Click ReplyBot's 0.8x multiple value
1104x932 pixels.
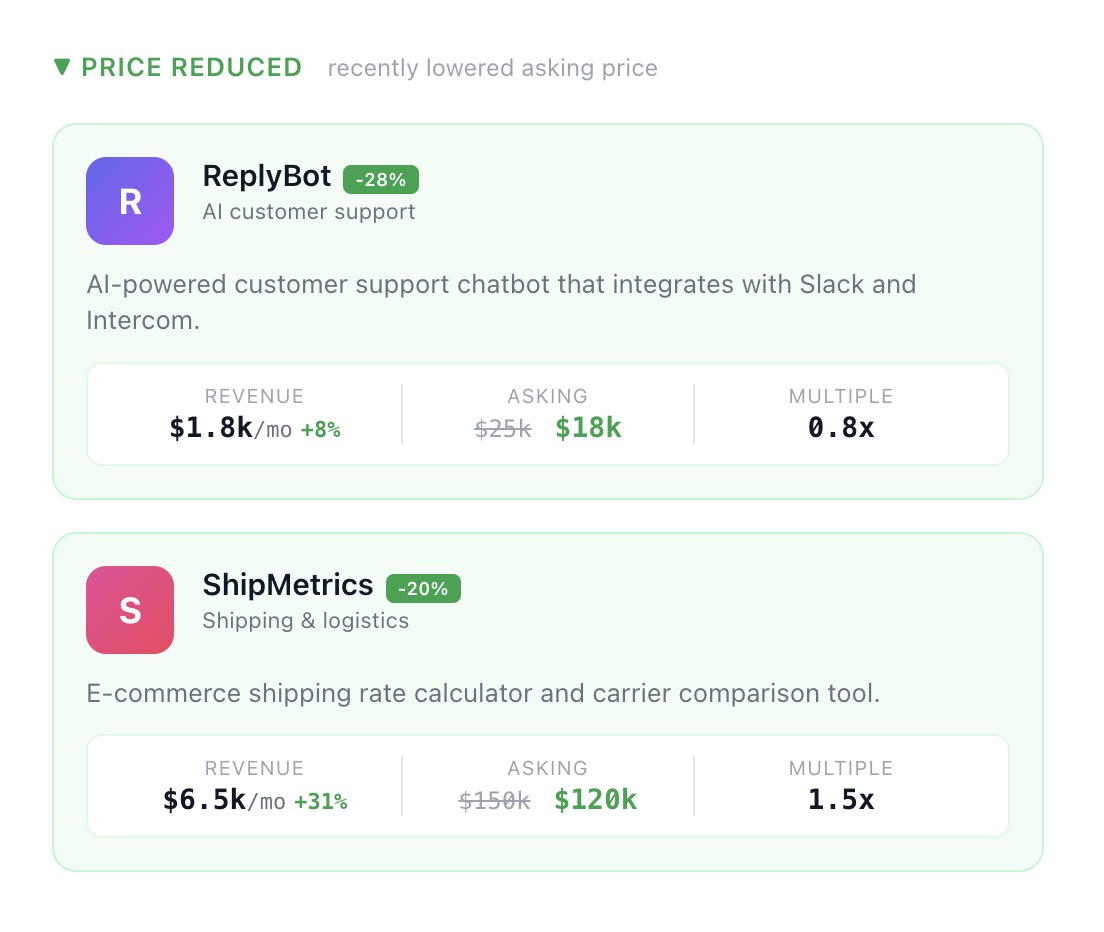(840, 428)
